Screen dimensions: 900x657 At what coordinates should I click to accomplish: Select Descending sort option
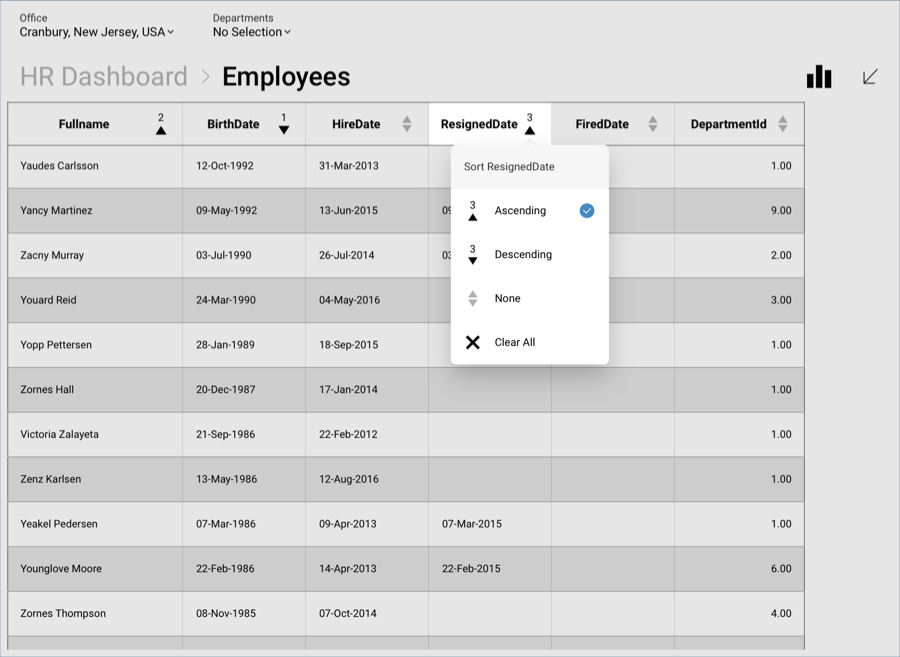coord(523,255)
